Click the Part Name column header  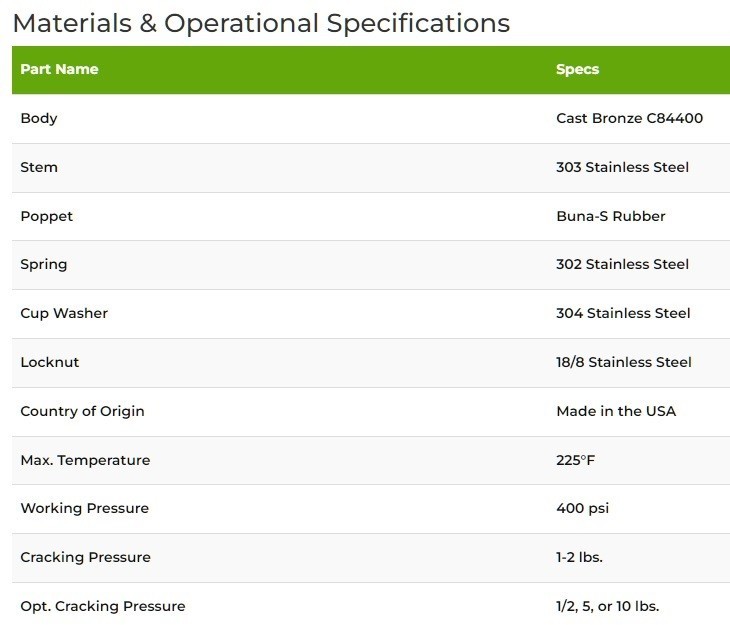(x=59, y=69)
